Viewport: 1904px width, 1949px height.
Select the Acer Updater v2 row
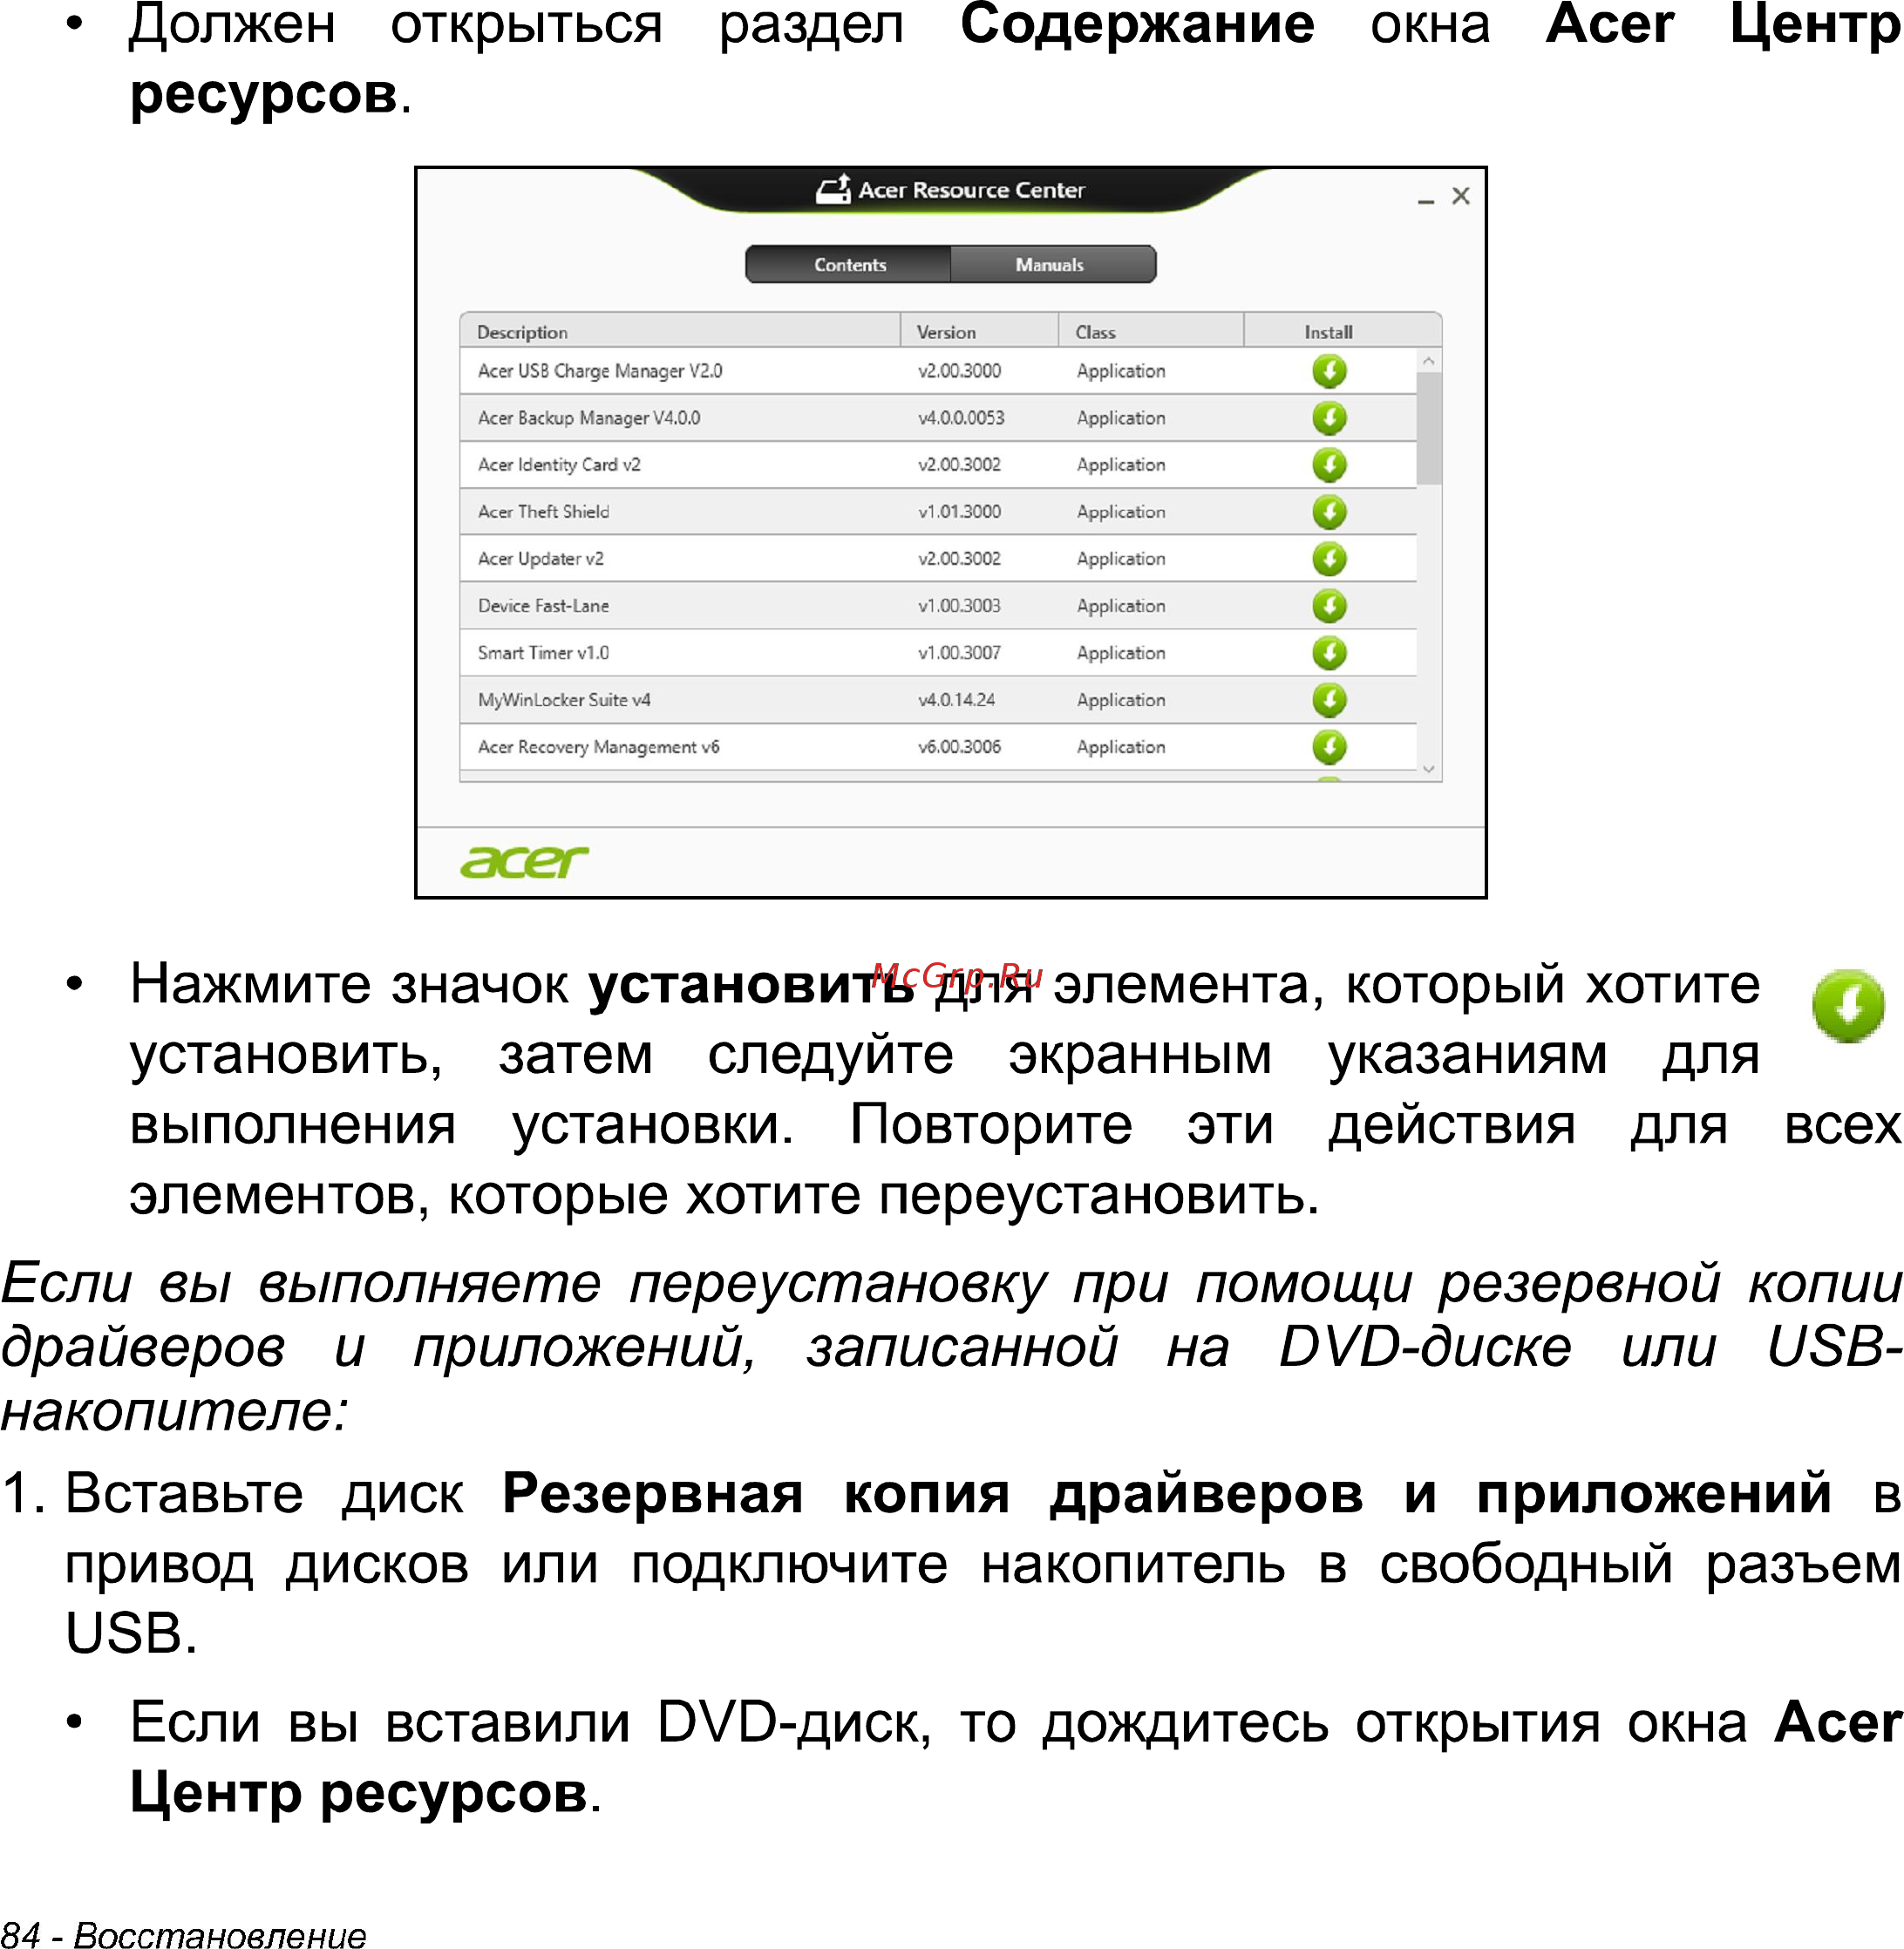938,559
